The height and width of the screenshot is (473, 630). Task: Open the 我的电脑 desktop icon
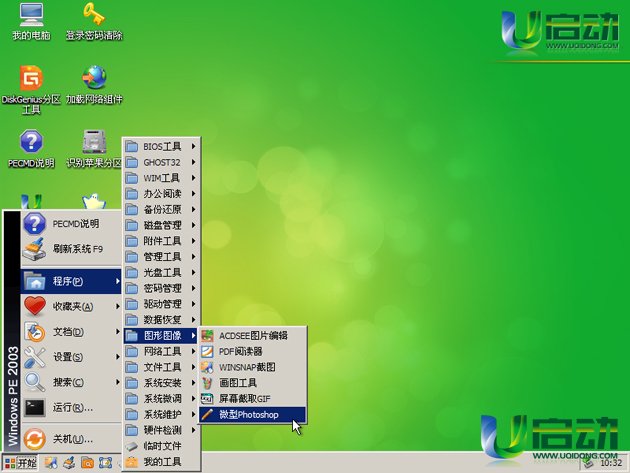click(x=31, y=21)
